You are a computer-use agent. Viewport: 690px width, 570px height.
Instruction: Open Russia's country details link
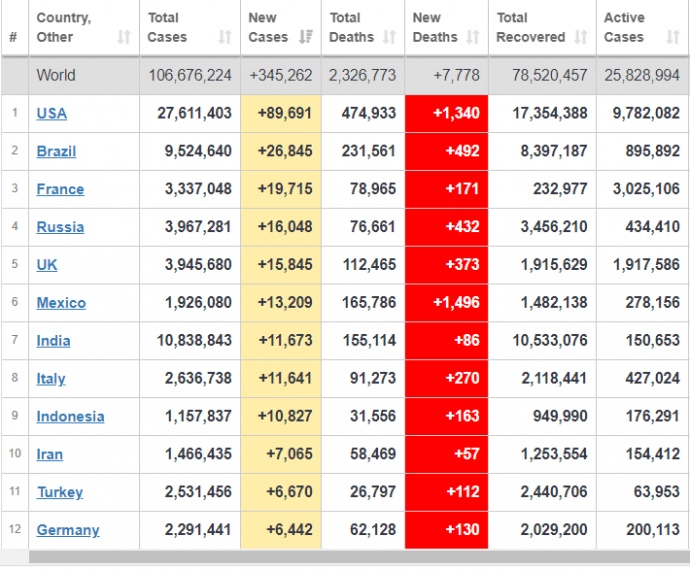pos(60,227)
